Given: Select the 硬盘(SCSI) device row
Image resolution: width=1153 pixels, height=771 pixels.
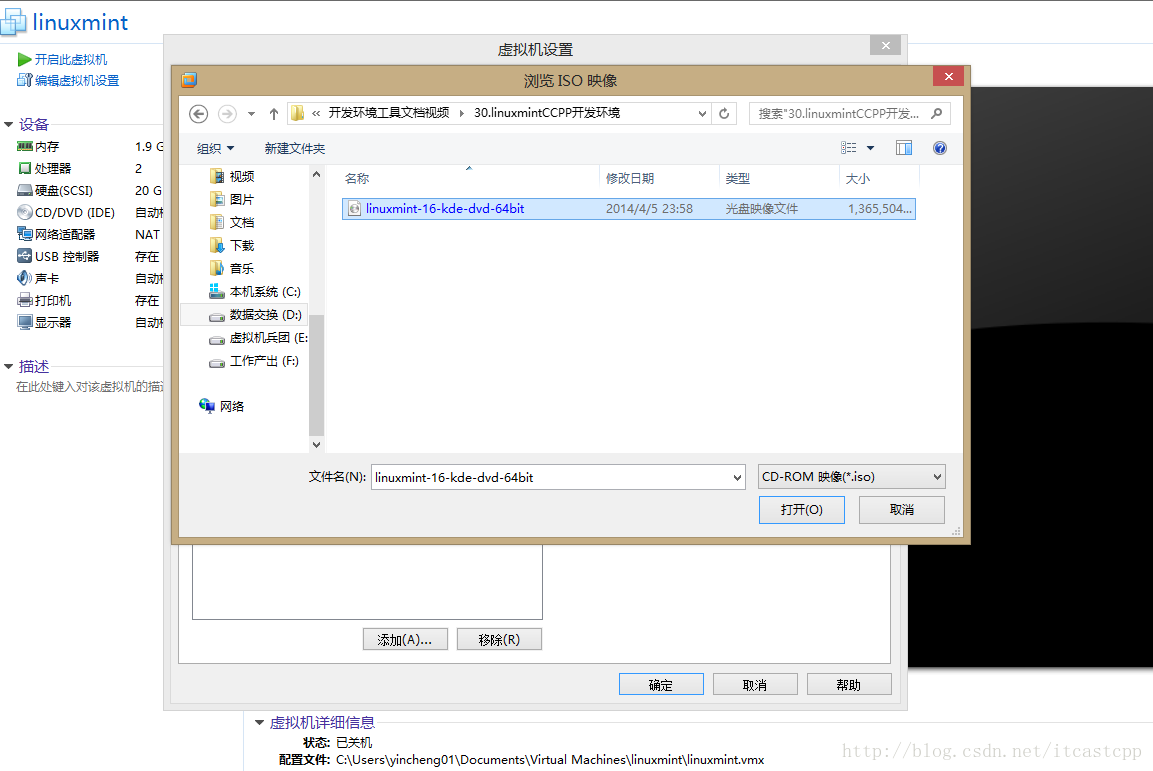Looking at the screenshot, I should click(x=89, y=191).
